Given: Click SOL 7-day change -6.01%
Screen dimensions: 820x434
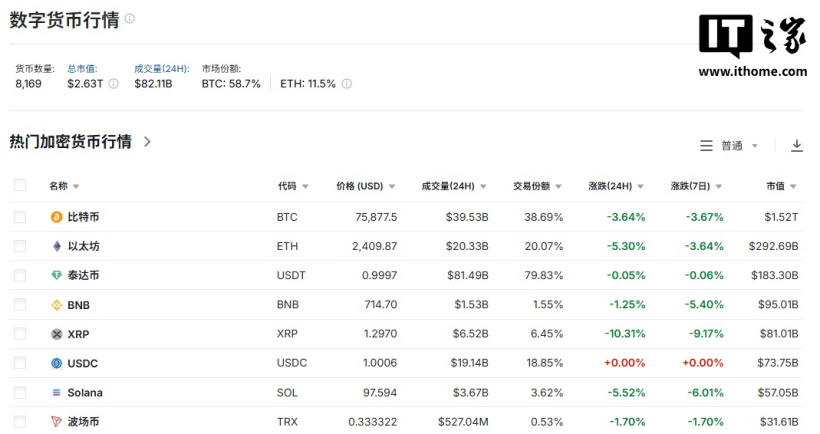Looking at the screenshot, I should coord(704,393).
